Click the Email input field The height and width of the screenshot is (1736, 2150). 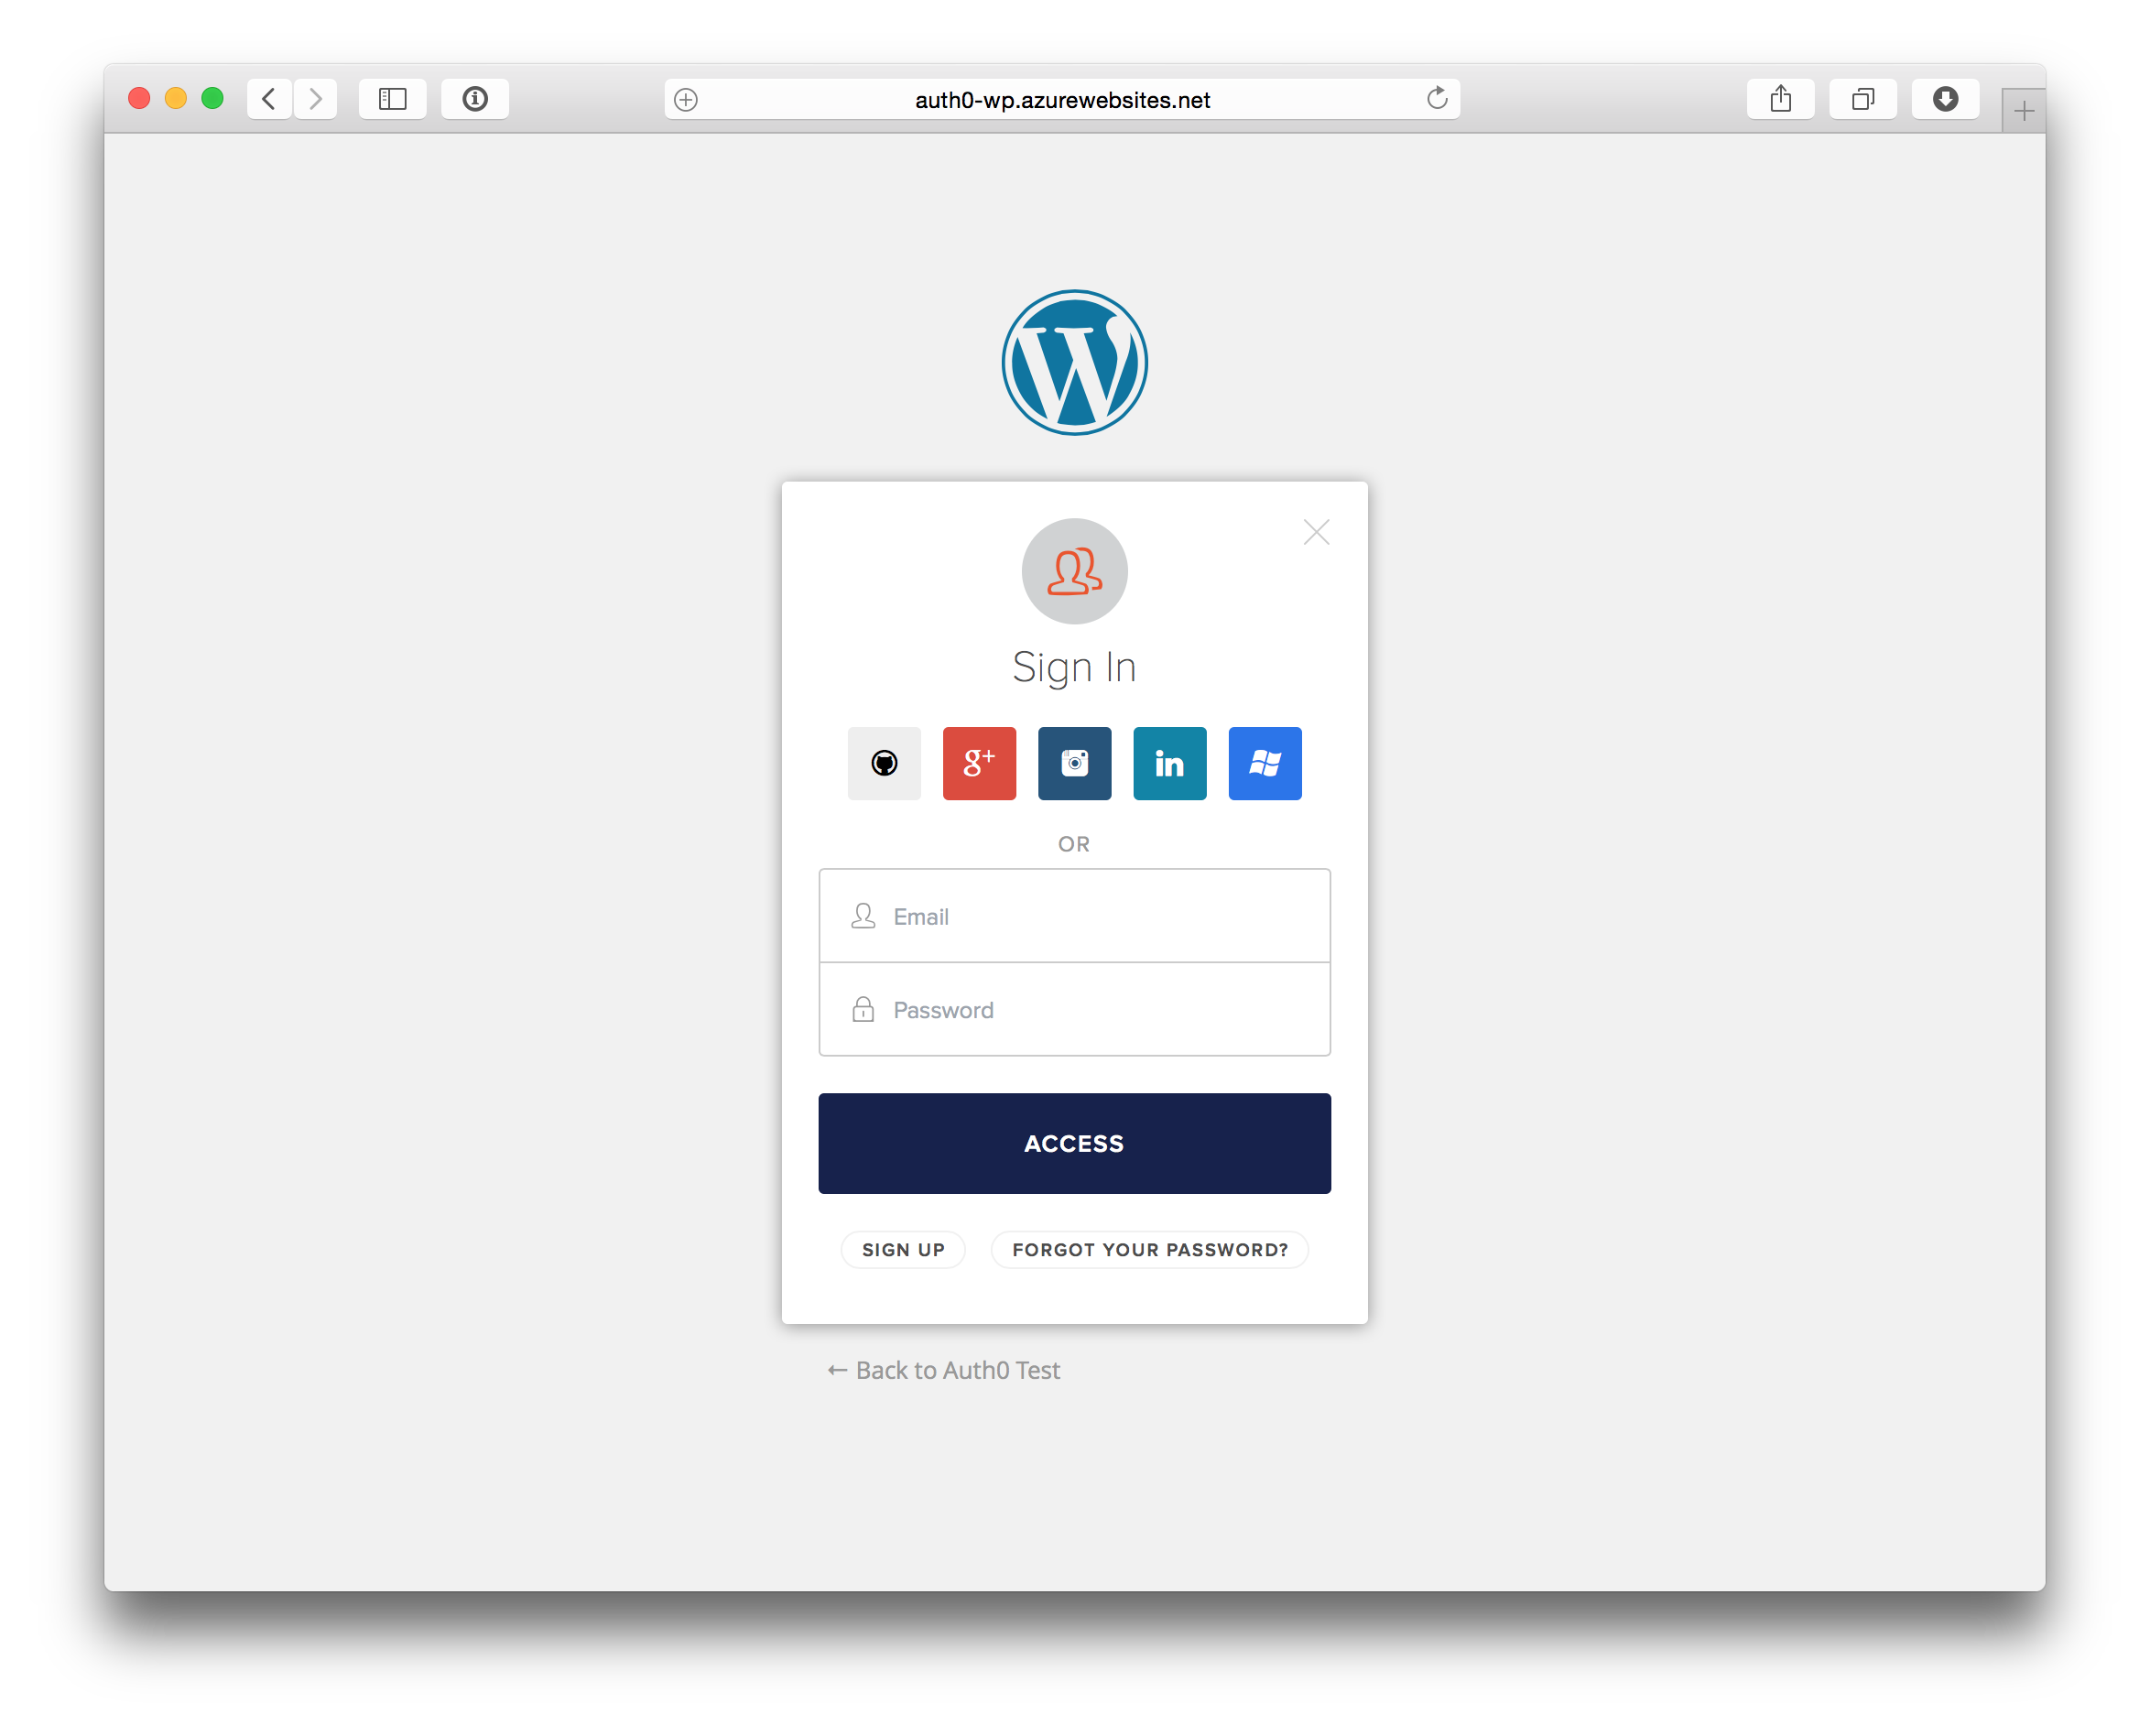[1073, 916]
